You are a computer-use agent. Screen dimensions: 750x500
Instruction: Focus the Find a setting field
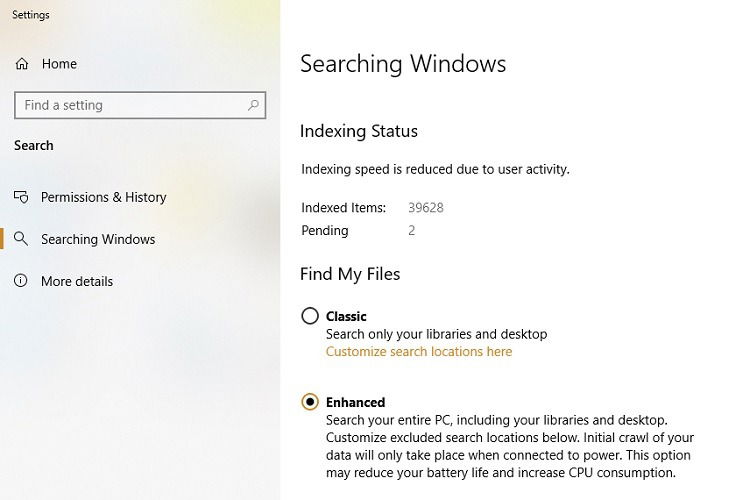[140, 105]
